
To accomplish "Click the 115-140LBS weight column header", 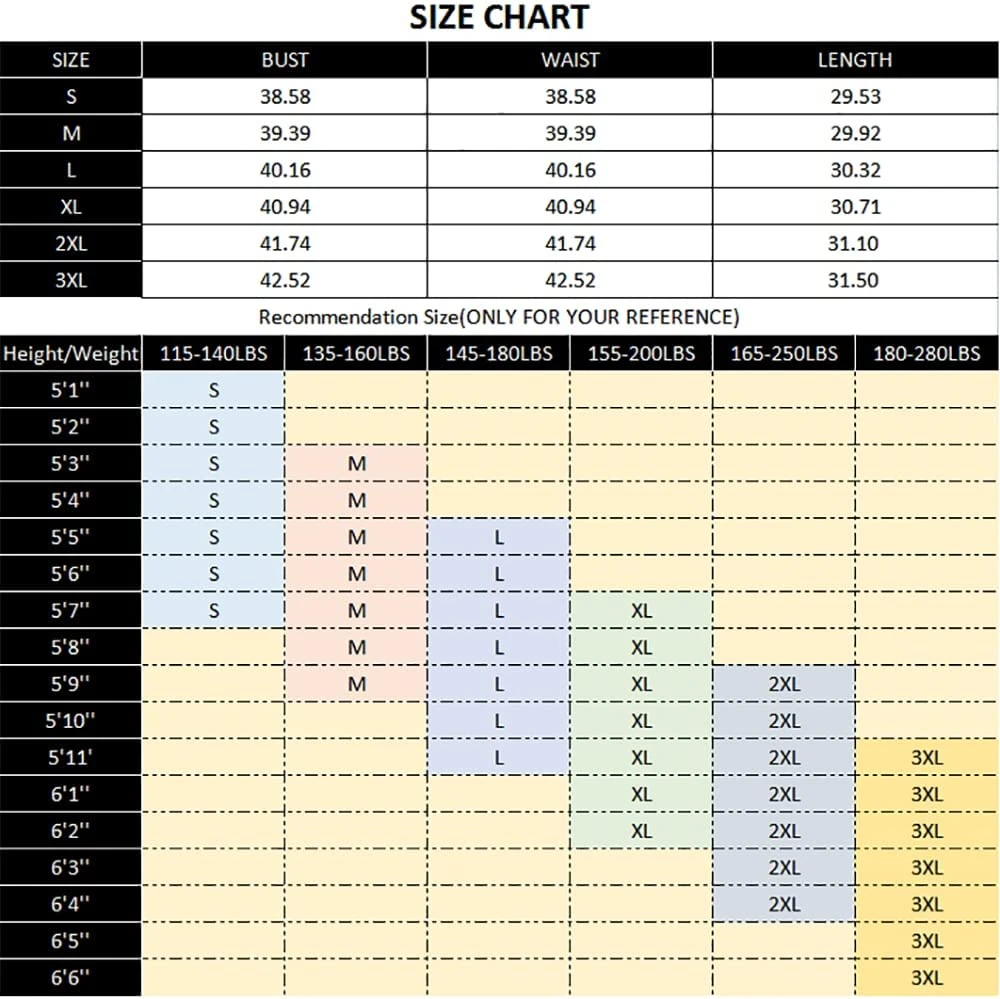I will [213, 354].
